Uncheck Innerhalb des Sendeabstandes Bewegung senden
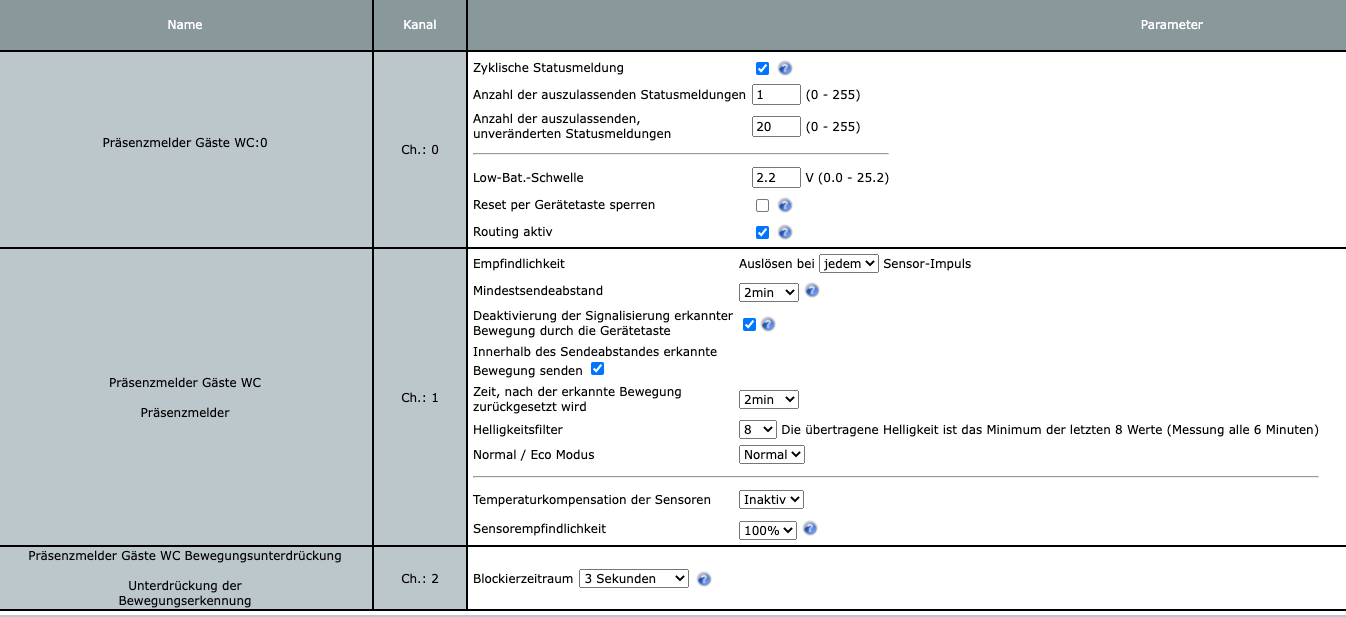Screen dimensions: 1346x617 click(x=598, y=369)
